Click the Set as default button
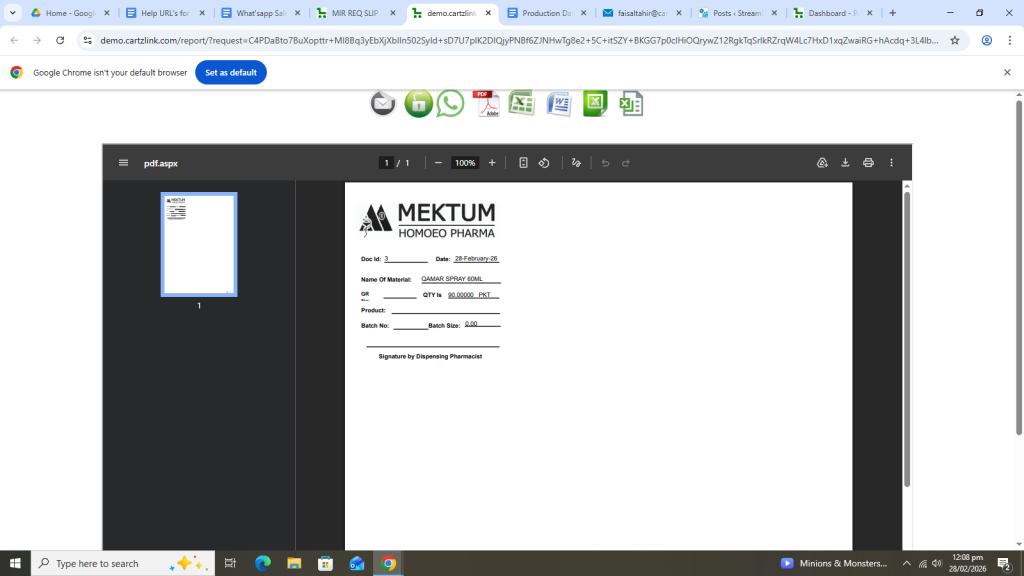The height and width of the screenshot is (576, 1024). click(x=230, y=73)
